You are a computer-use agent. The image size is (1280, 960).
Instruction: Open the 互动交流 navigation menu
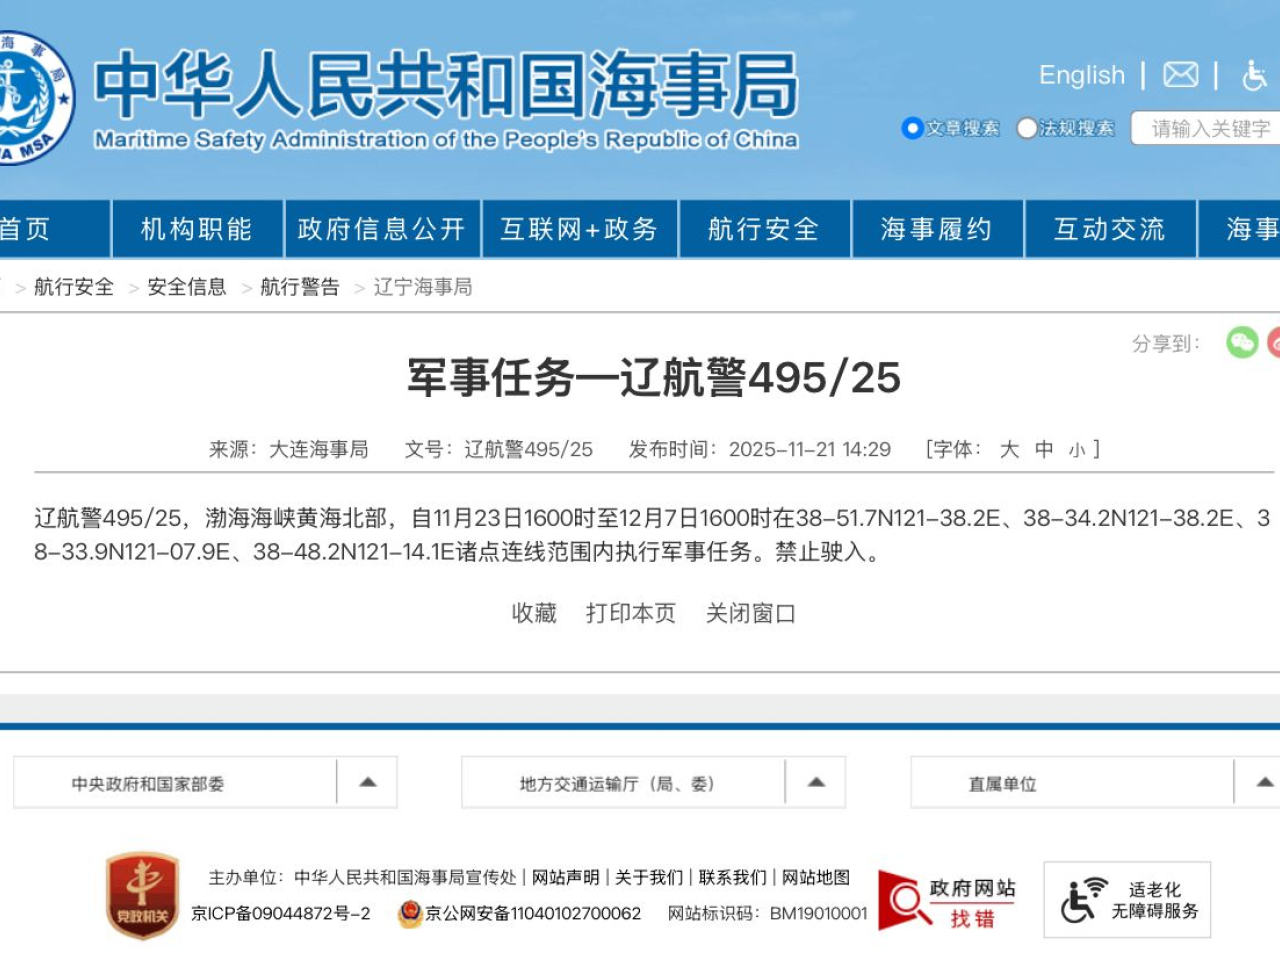tap(1109, 229)
